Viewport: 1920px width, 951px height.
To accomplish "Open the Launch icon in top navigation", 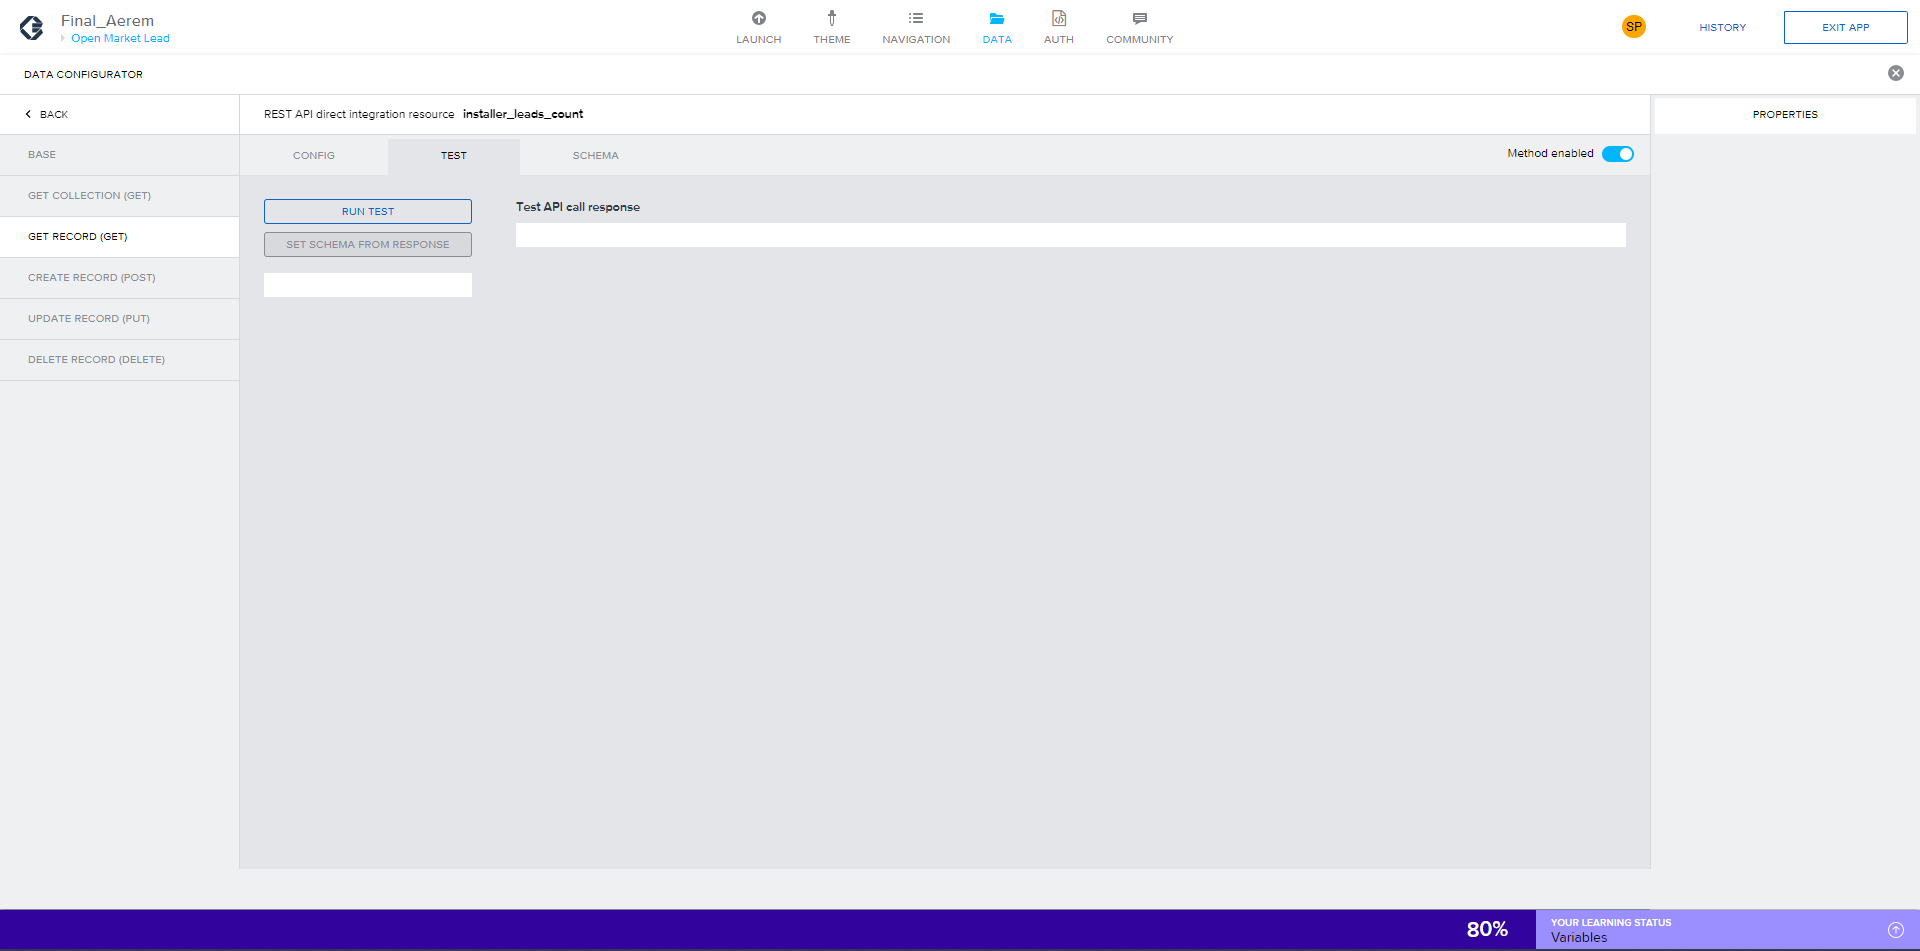I will (x=758, y=18).
